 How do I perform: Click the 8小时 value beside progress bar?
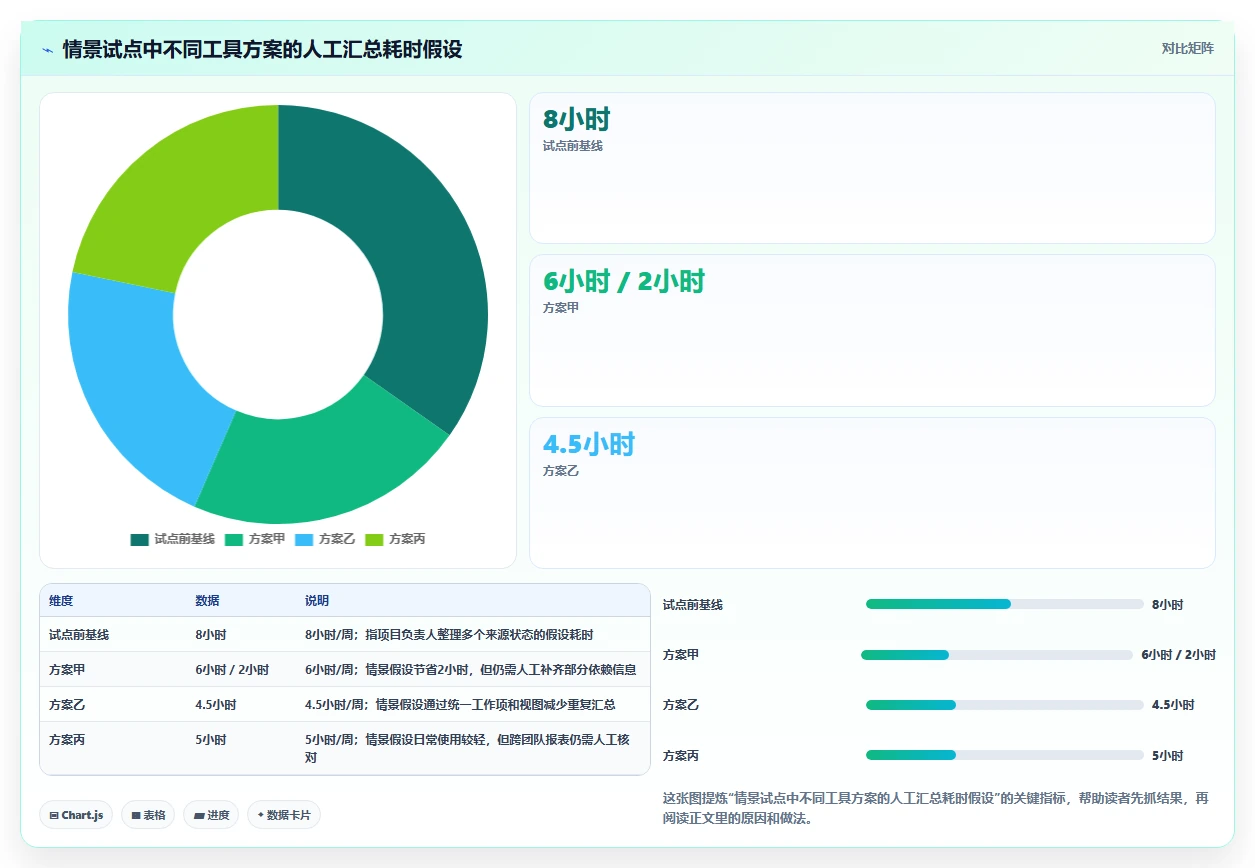(x=1167, y=605)
